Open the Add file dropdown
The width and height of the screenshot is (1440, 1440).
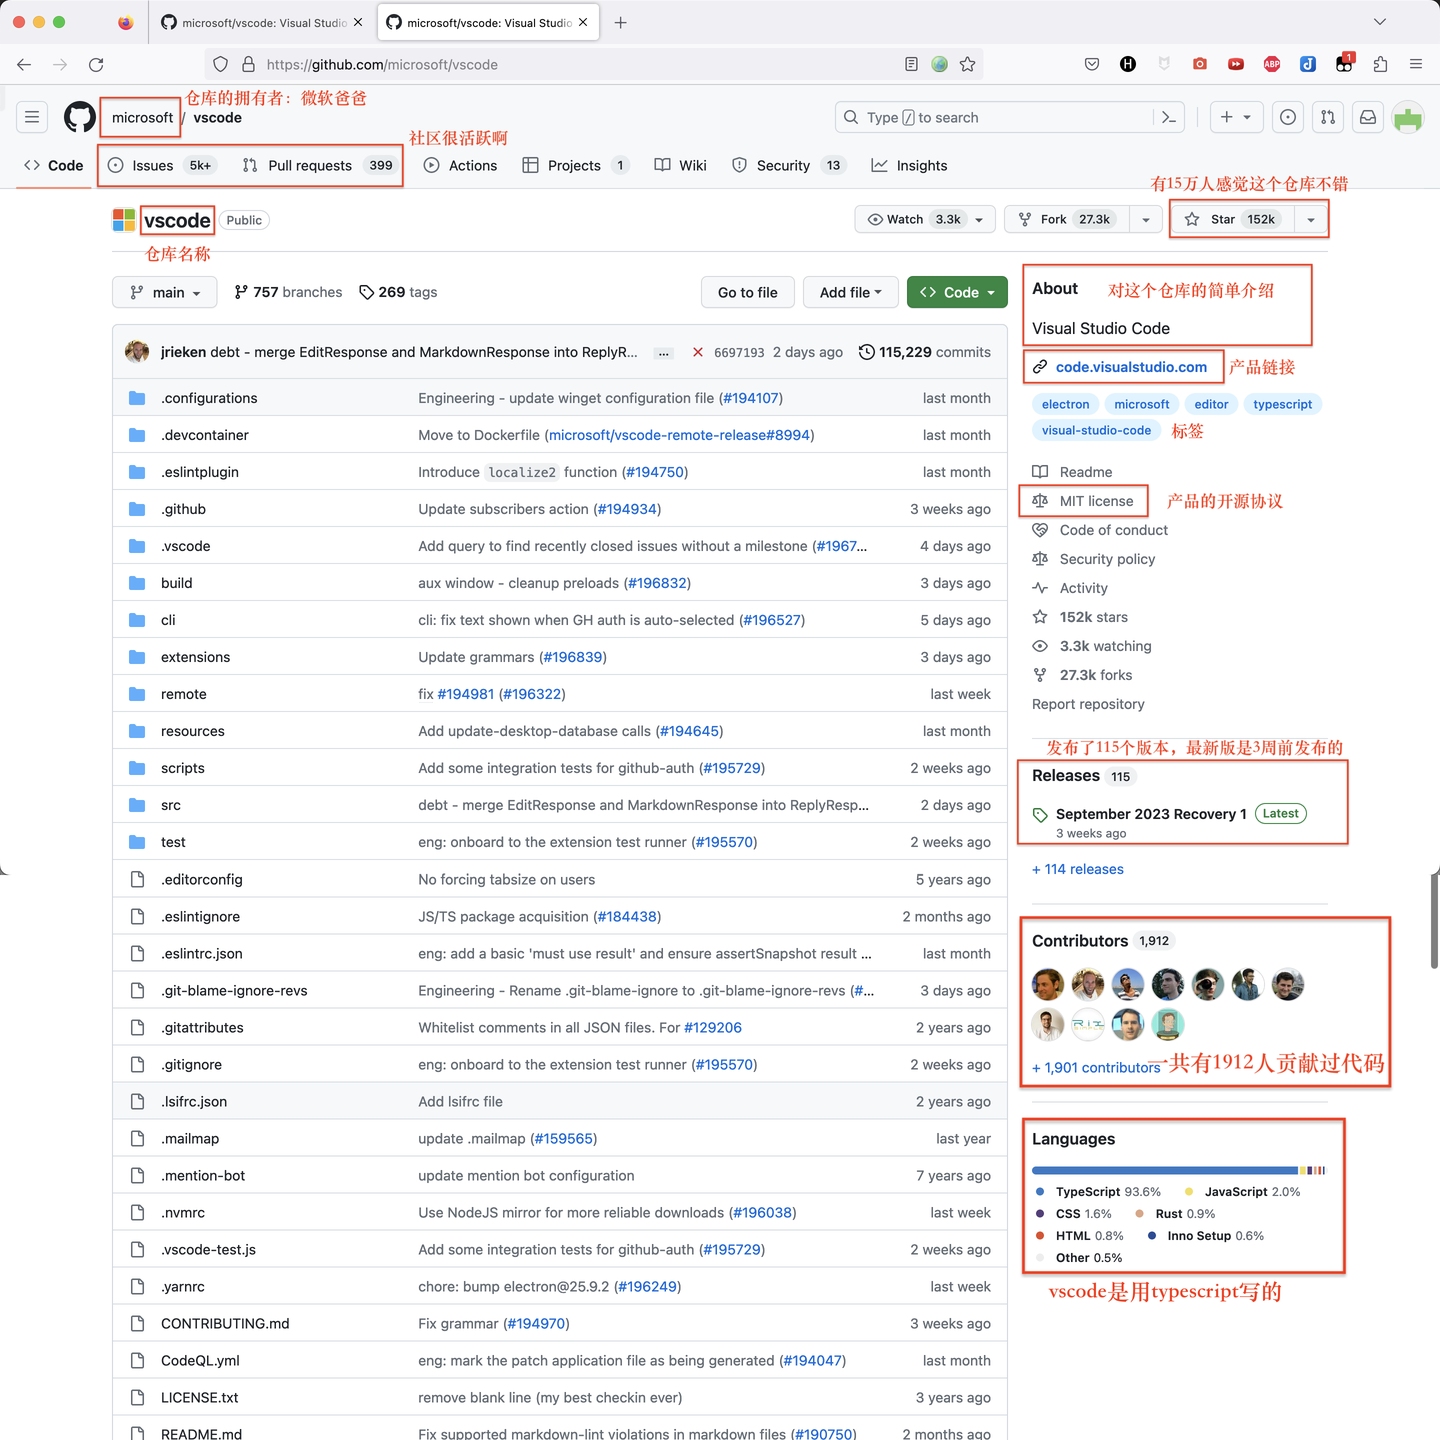coord(851,292)
